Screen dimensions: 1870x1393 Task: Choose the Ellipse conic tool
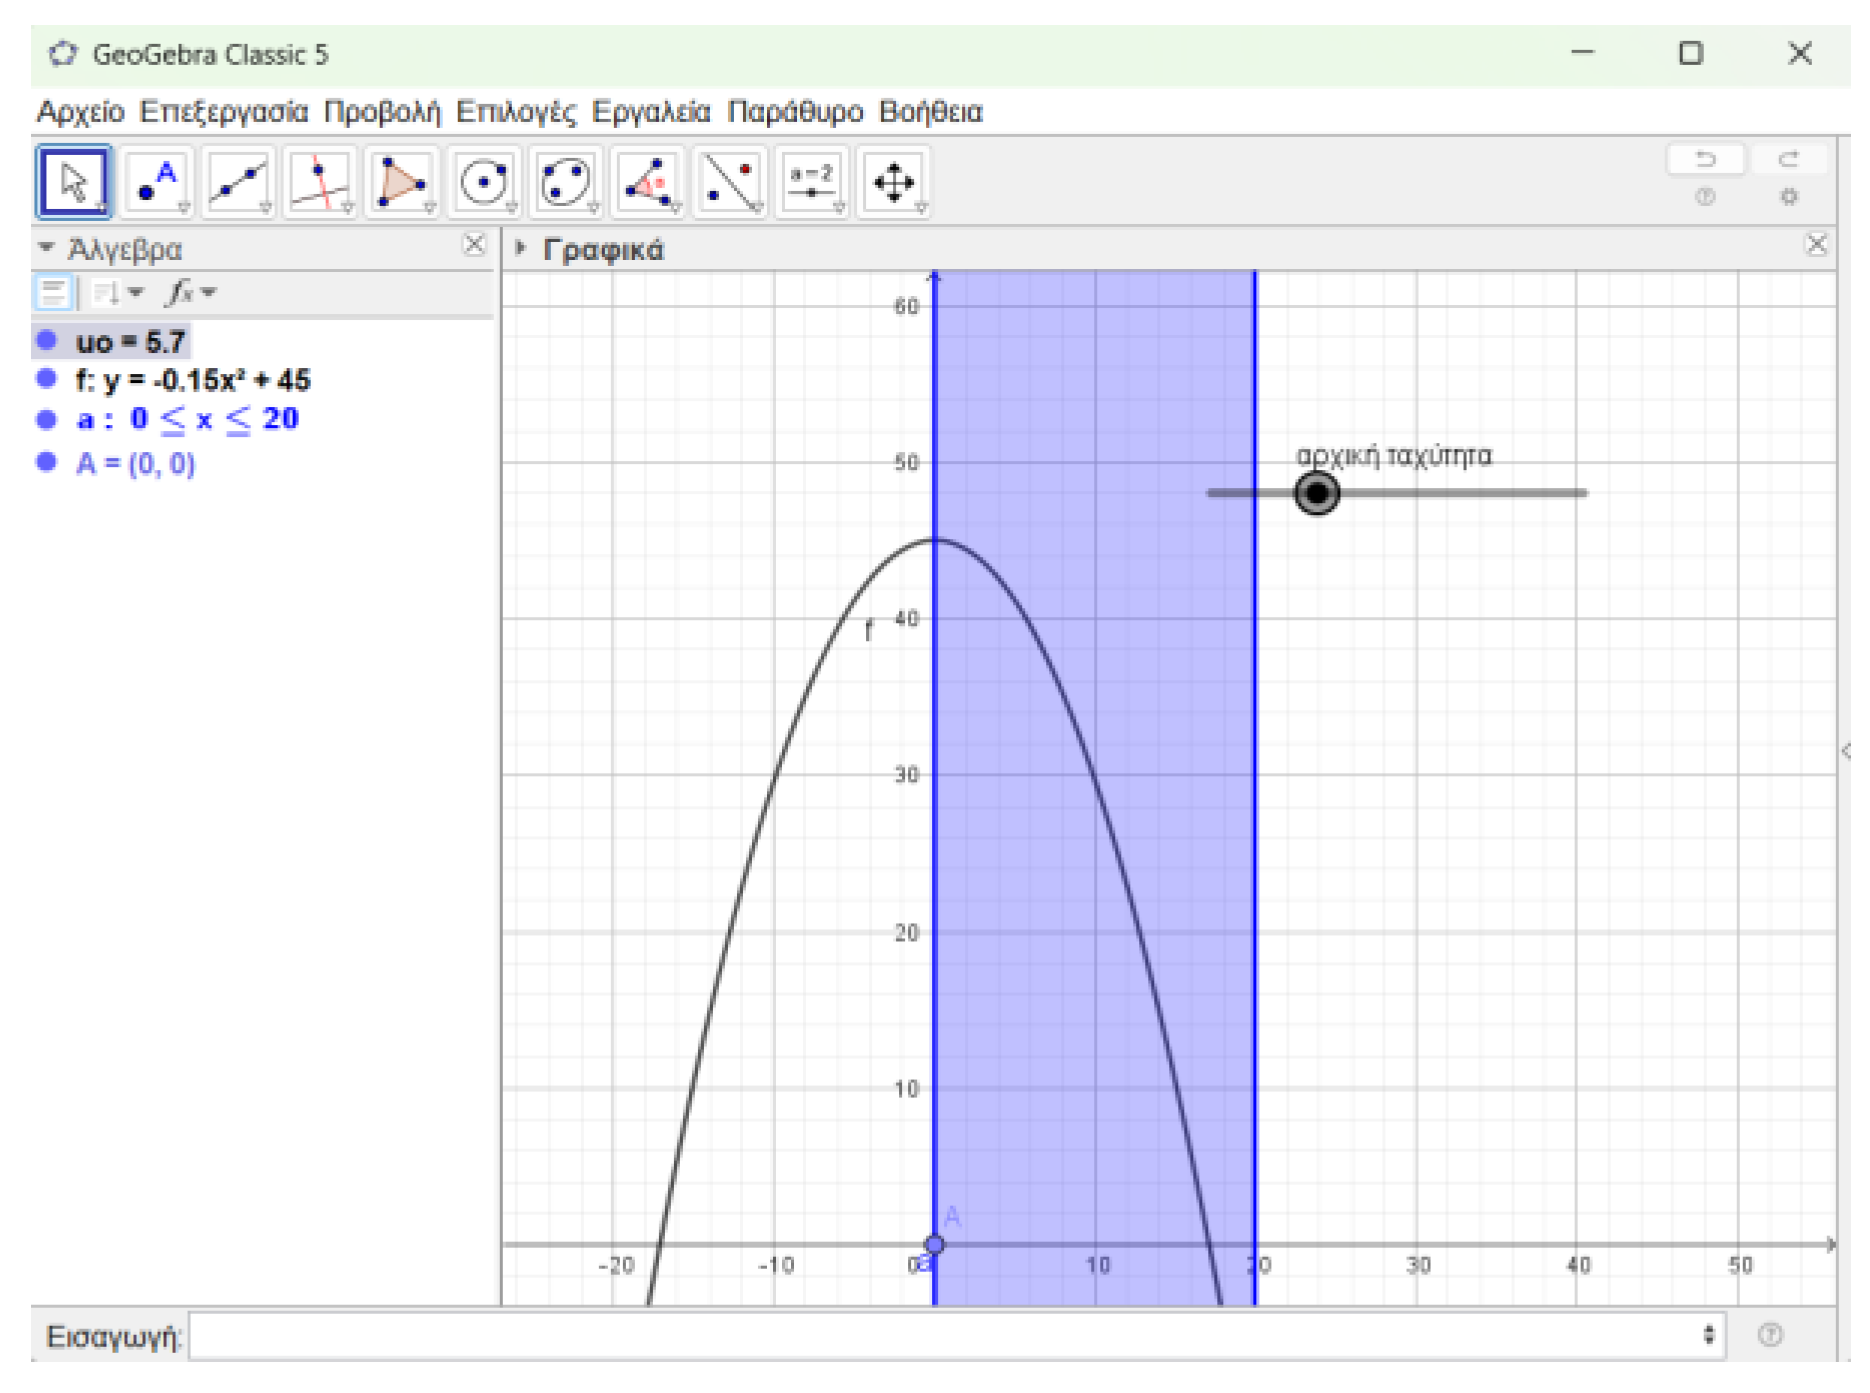pyautogui.click(x=566, y=182)
